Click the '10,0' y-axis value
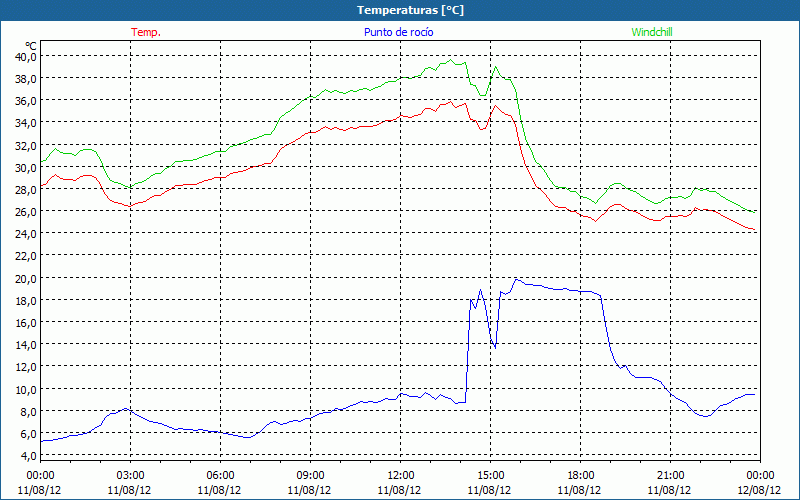800x500 pixels. [26, 389]
